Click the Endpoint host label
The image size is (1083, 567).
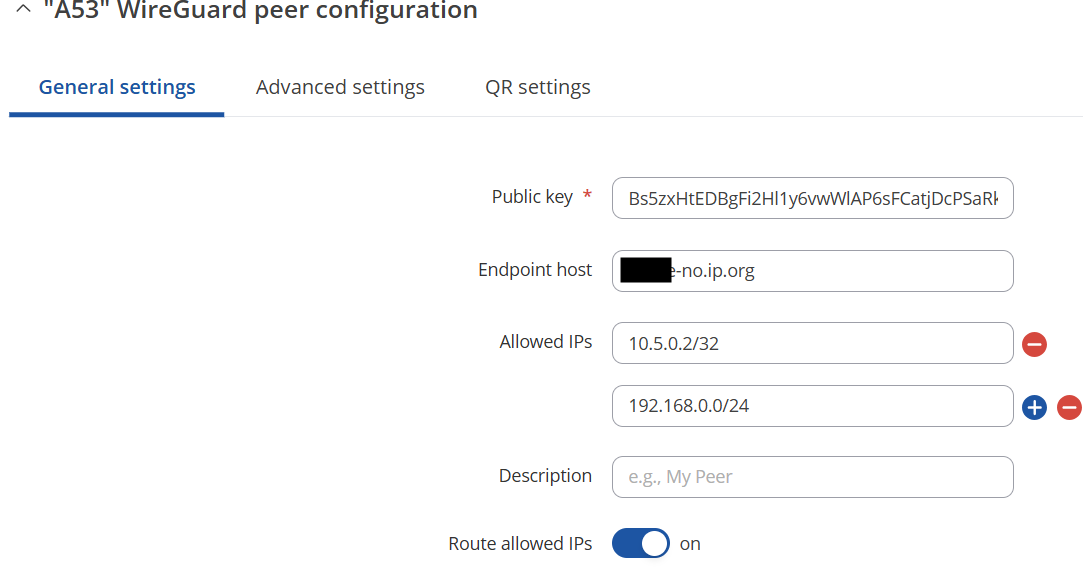click(535, 269)
